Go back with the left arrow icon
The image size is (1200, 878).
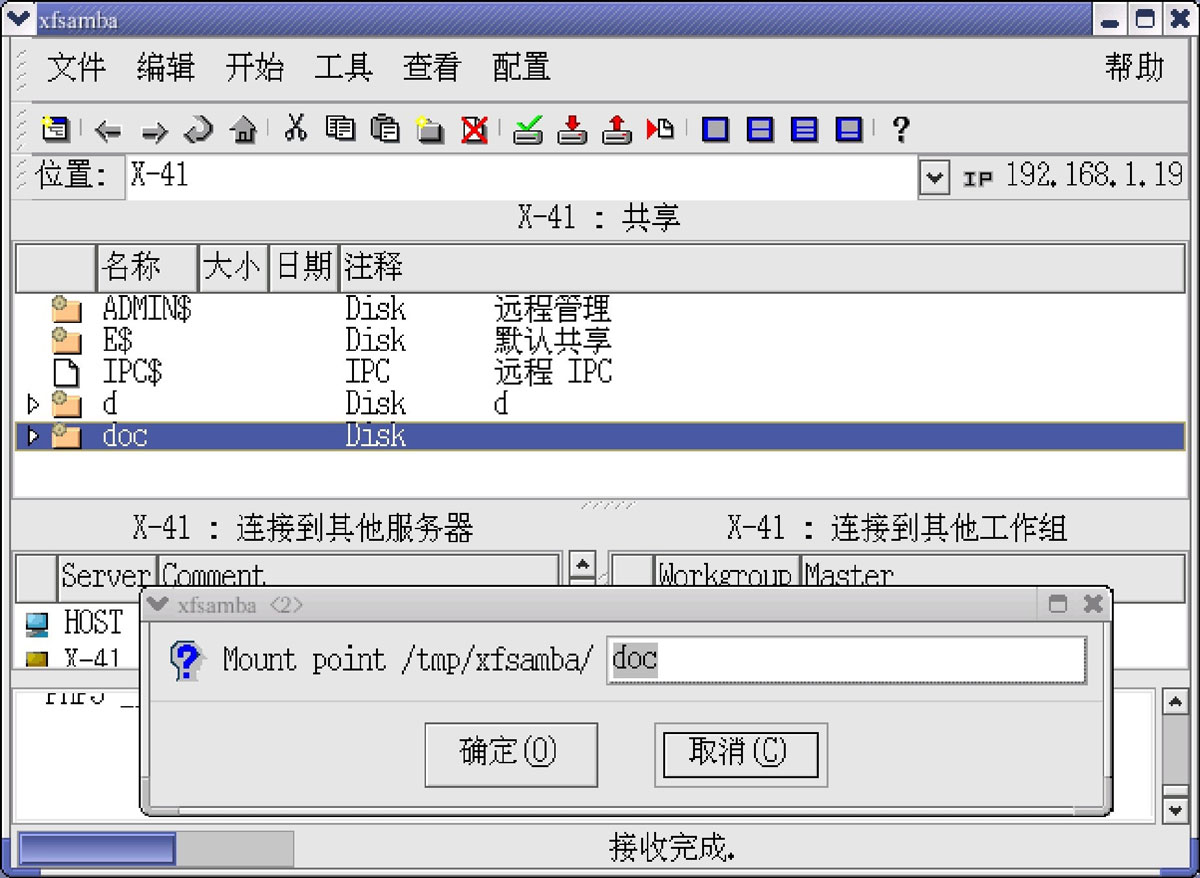108,131
